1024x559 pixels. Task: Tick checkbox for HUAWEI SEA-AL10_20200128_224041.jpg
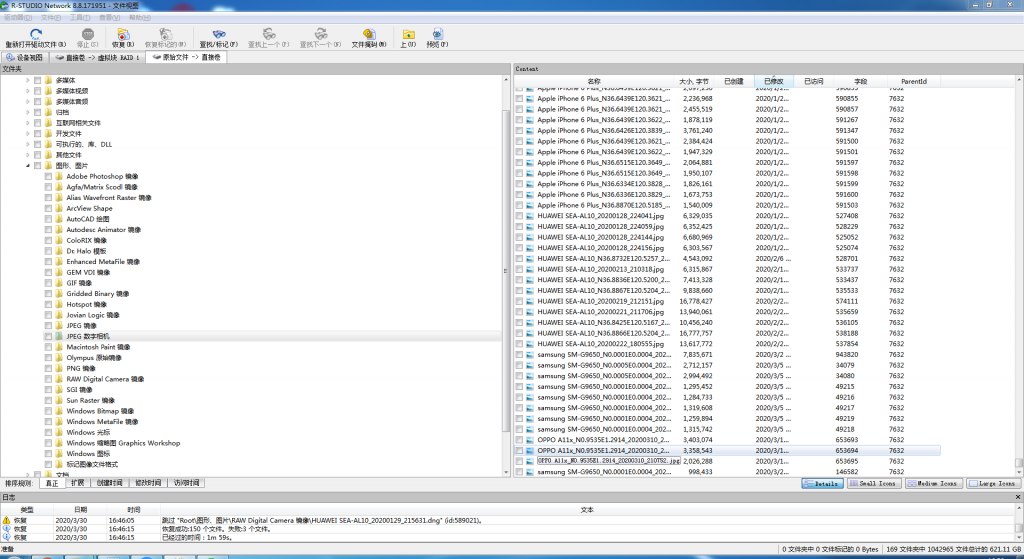[519, 215]
